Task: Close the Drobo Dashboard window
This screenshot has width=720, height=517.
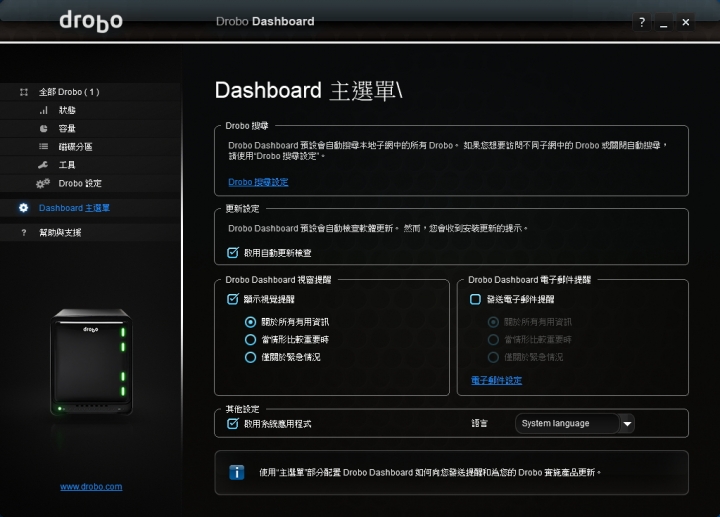Action: pos(686,22)
